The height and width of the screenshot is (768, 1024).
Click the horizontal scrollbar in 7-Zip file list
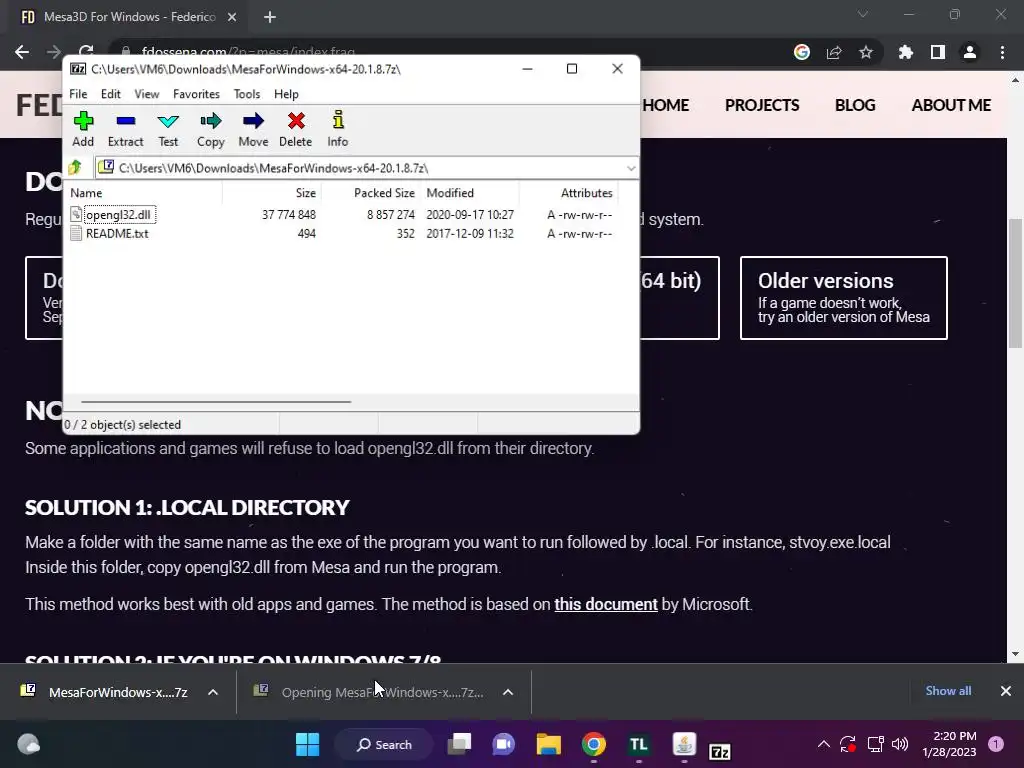pos(216,402)
